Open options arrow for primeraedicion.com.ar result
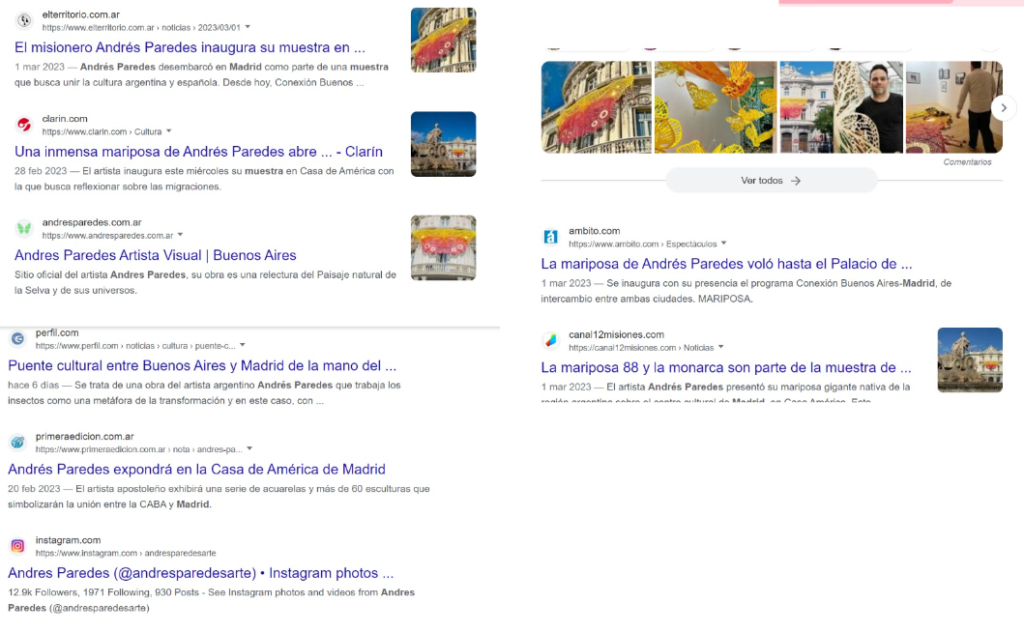 (x=249, y=449)
